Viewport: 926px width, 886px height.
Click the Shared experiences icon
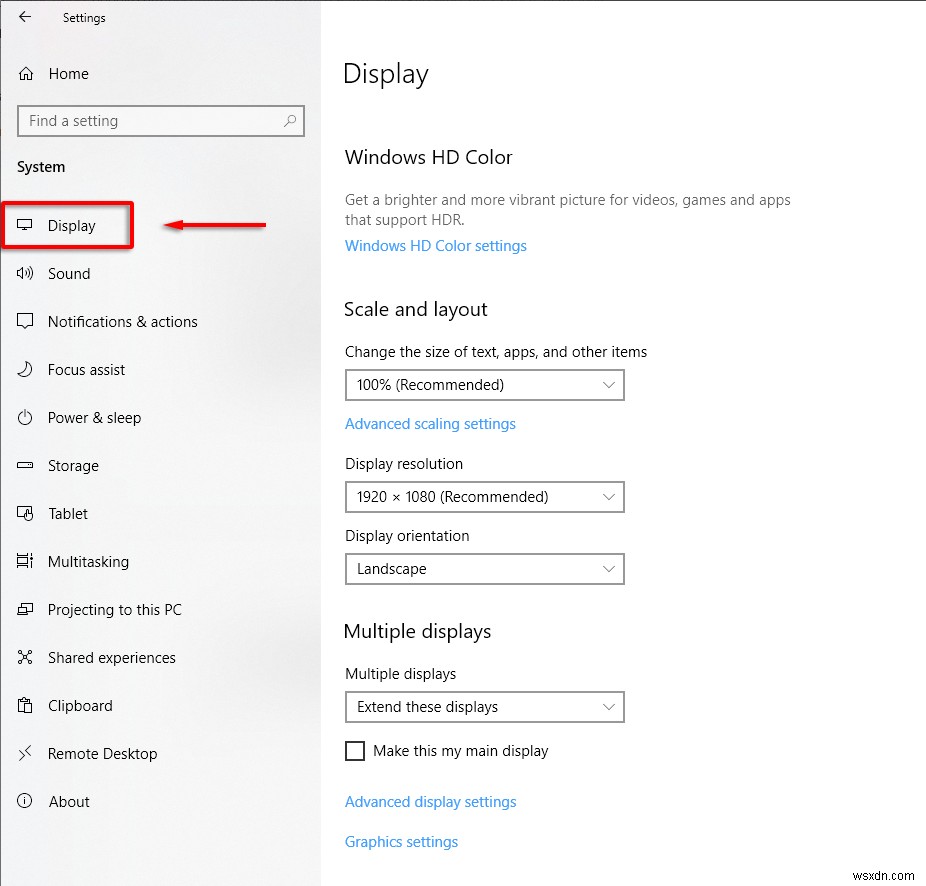coord(25,657)
